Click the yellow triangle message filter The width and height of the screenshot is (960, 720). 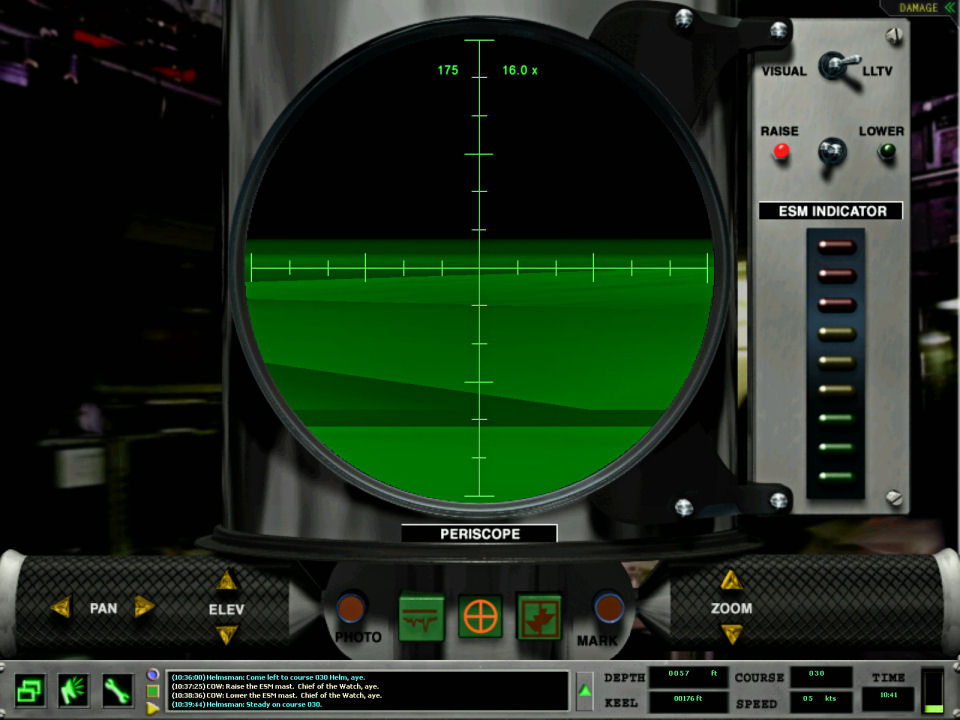coord(152,708)
